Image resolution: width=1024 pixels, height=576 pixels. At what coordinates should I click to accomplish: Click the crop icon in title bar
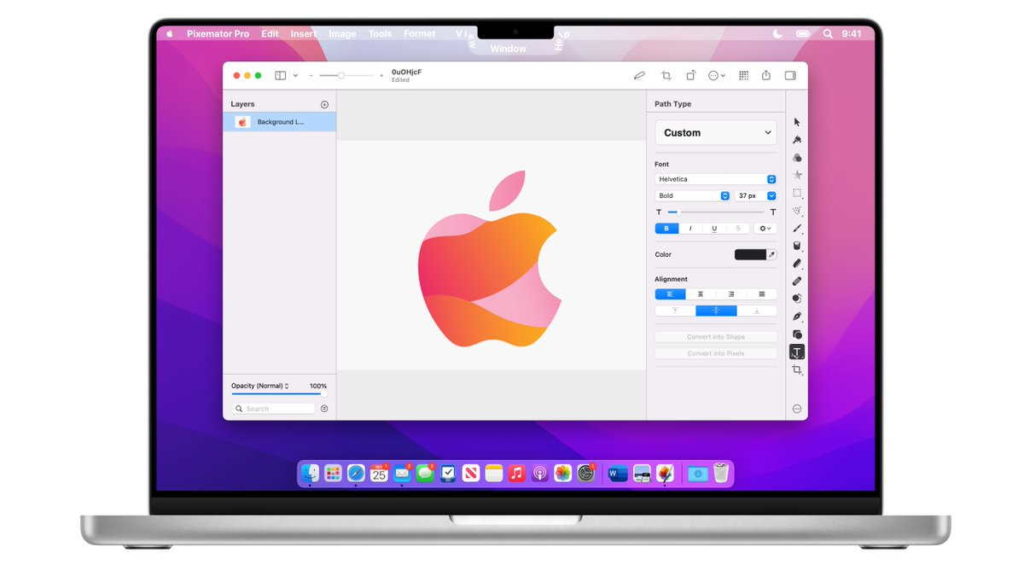pos(666,76)
